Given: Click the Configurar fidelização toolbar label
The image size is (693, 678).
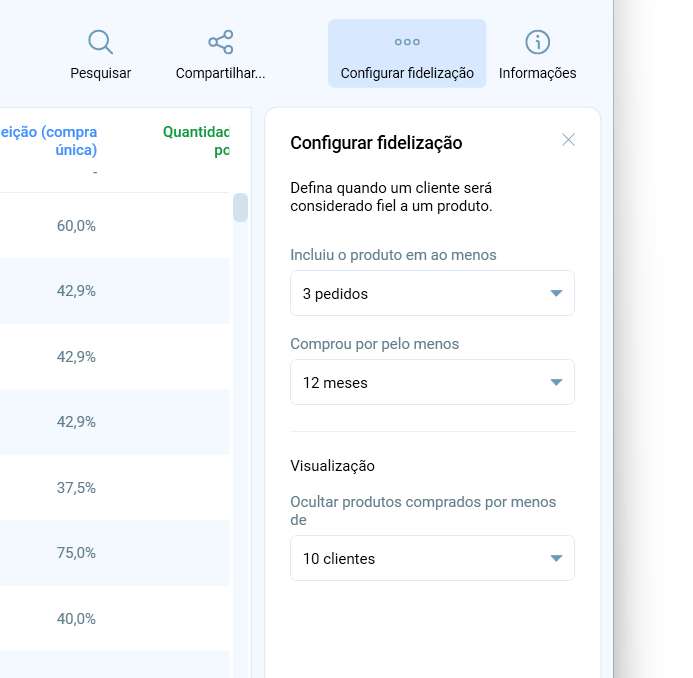Looking at the screenshot, I should coord(407,73).
